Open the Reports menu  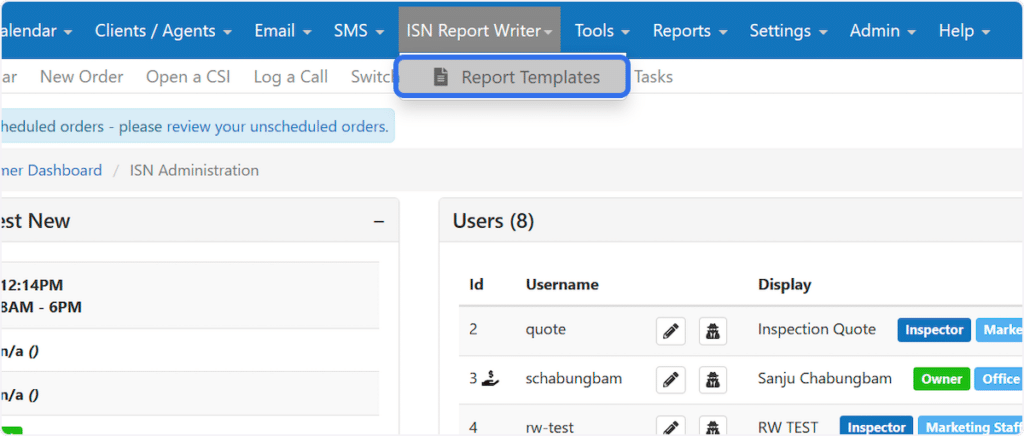tap(690, 31)
